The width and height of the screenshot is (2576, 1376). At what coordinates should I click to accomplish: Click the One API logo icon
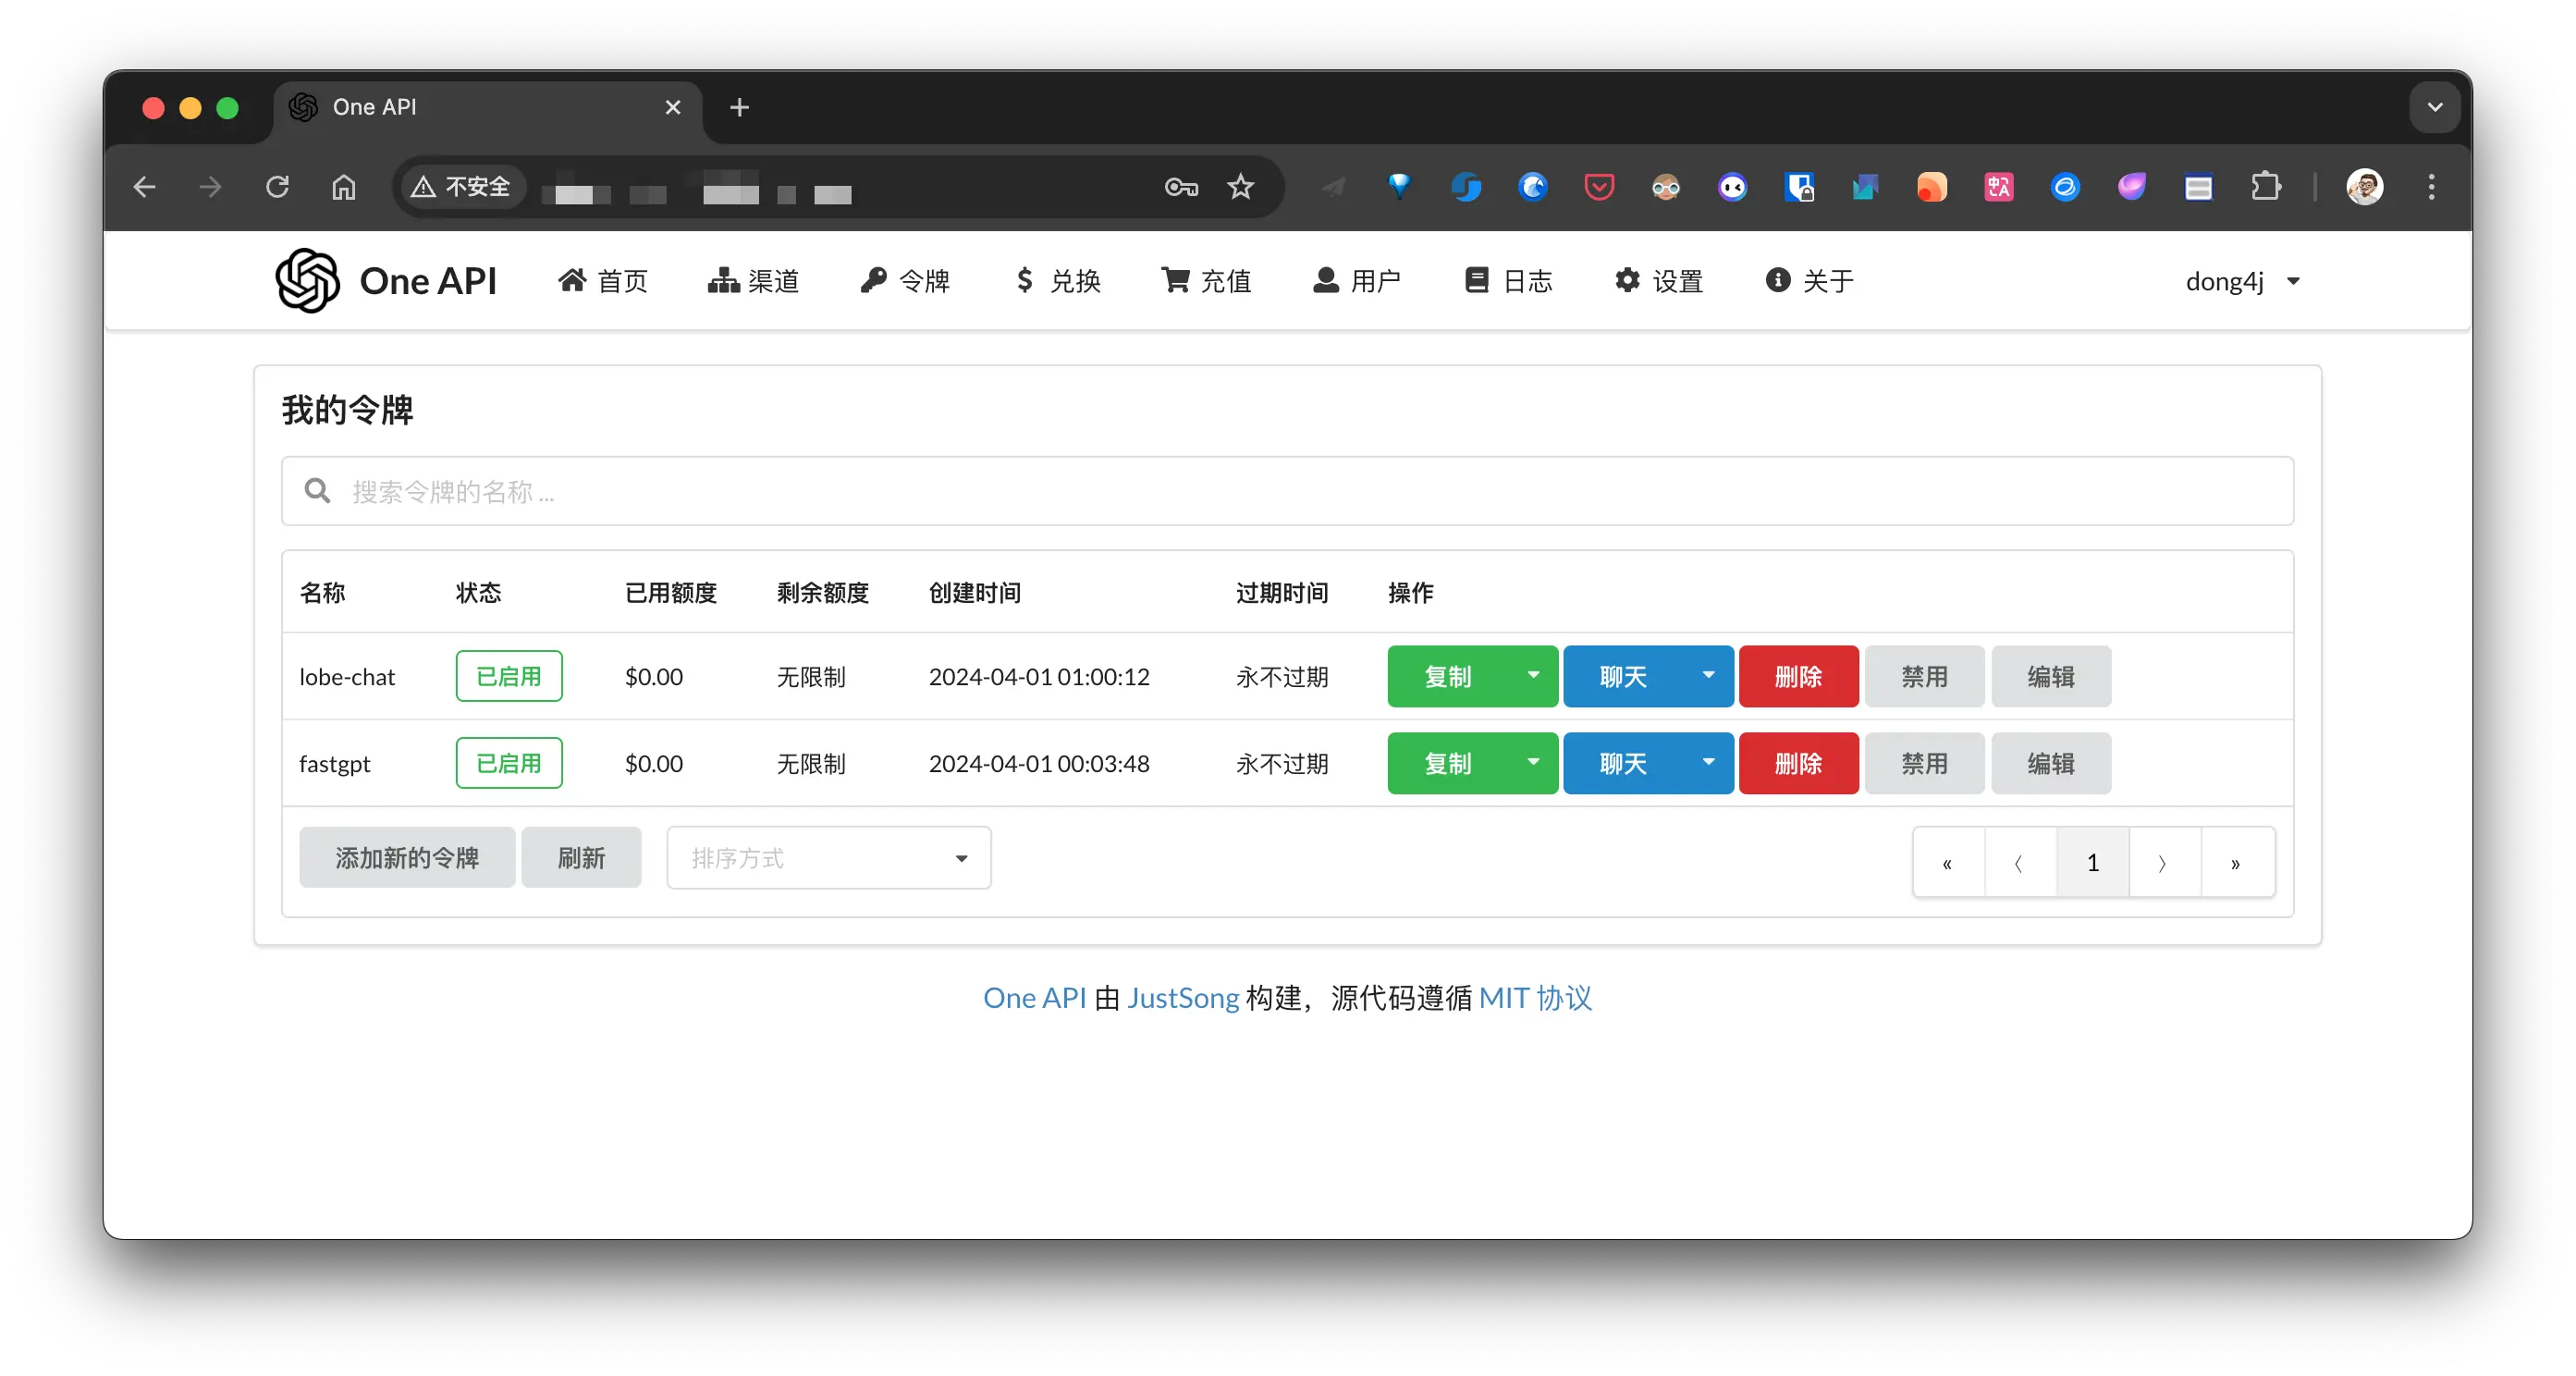[x=308, y=281]
